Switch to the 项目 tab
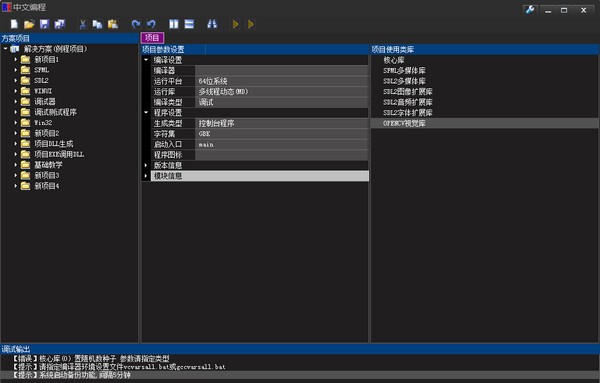 (x=152, y=37)
